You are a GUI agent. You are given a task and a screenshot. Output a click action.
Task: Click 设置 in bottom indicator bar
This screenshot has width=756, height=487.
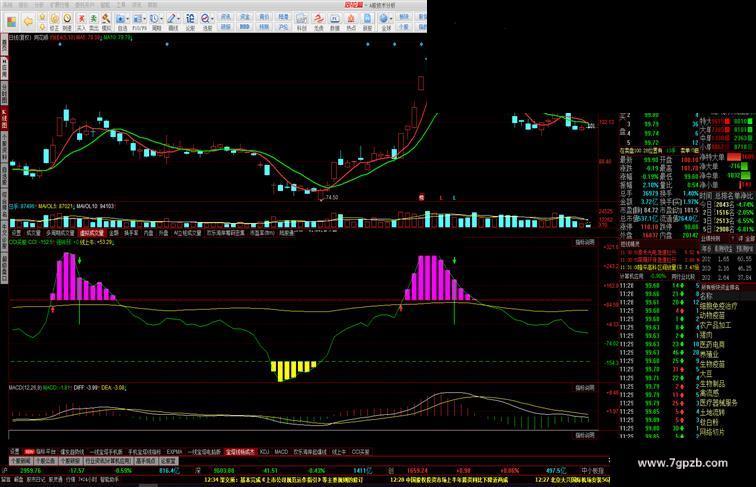point(15,451)
